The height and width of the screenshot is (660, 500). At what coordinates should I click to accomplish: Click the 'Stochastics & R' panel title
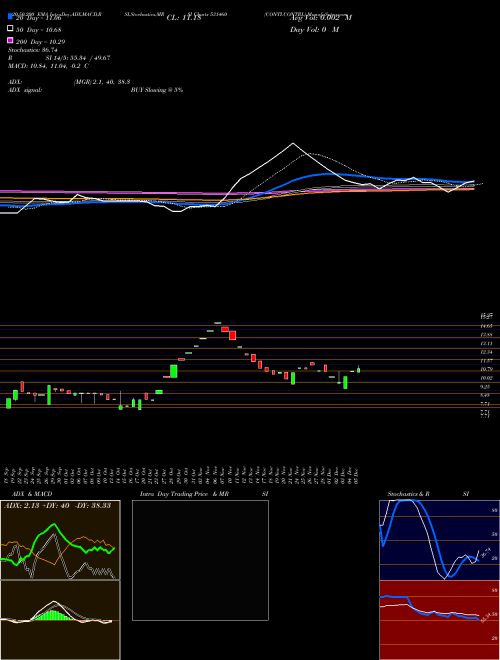(x=408, y=494)
